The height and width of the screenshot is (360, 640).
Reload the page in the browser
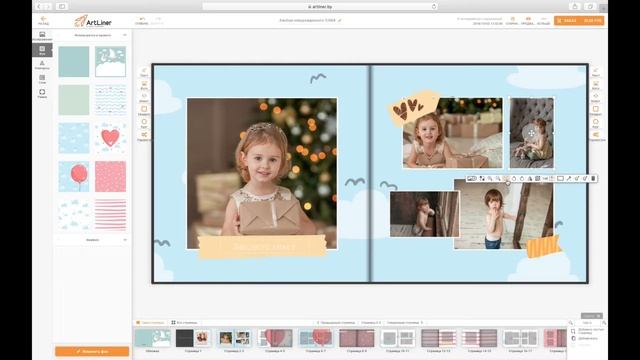[x=433, y=7]
